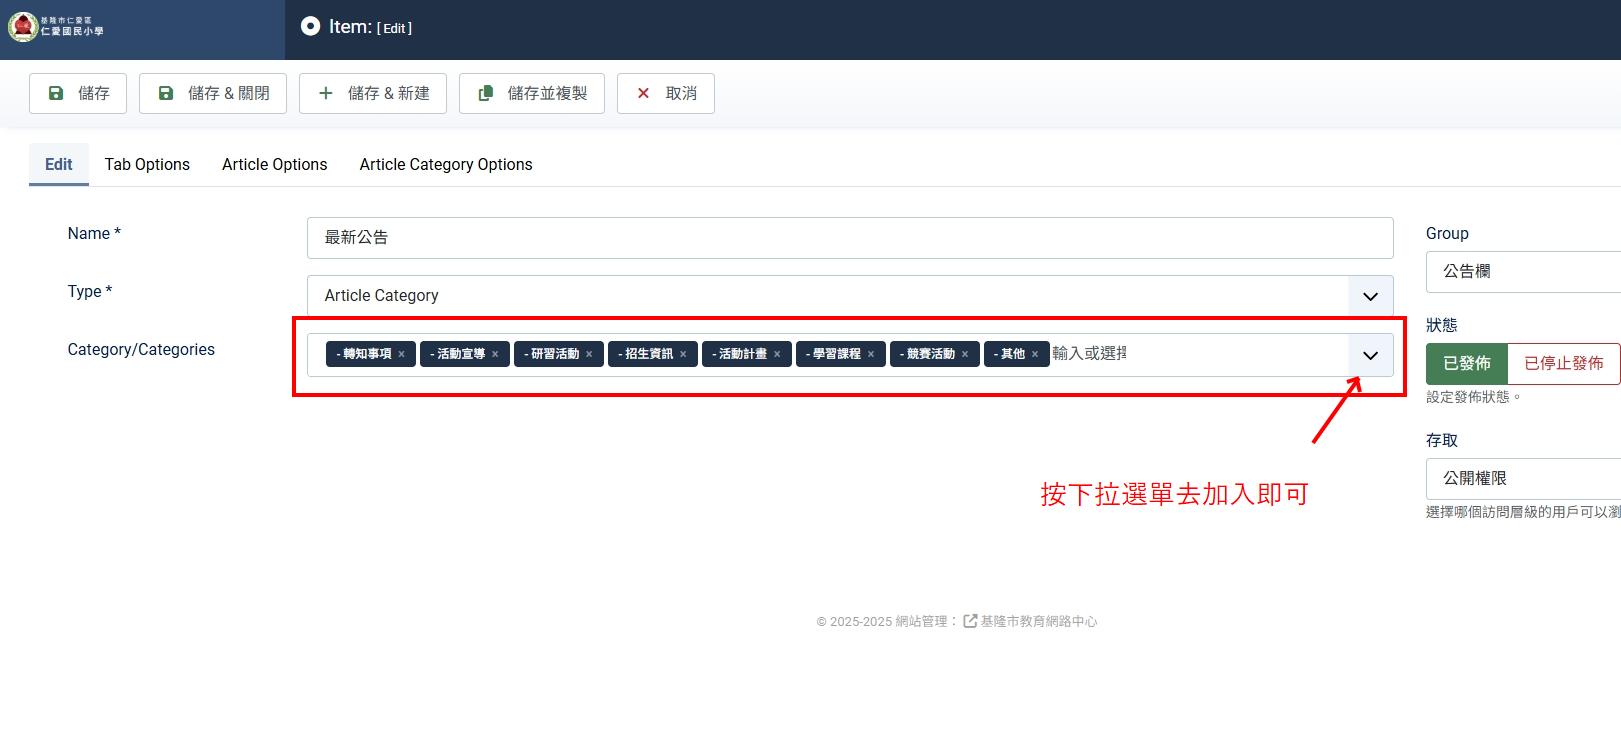This screenshot has width=1621, height=744.
Task: Remove the 競賽活動 category tag
Action: (x=965, y=354)
